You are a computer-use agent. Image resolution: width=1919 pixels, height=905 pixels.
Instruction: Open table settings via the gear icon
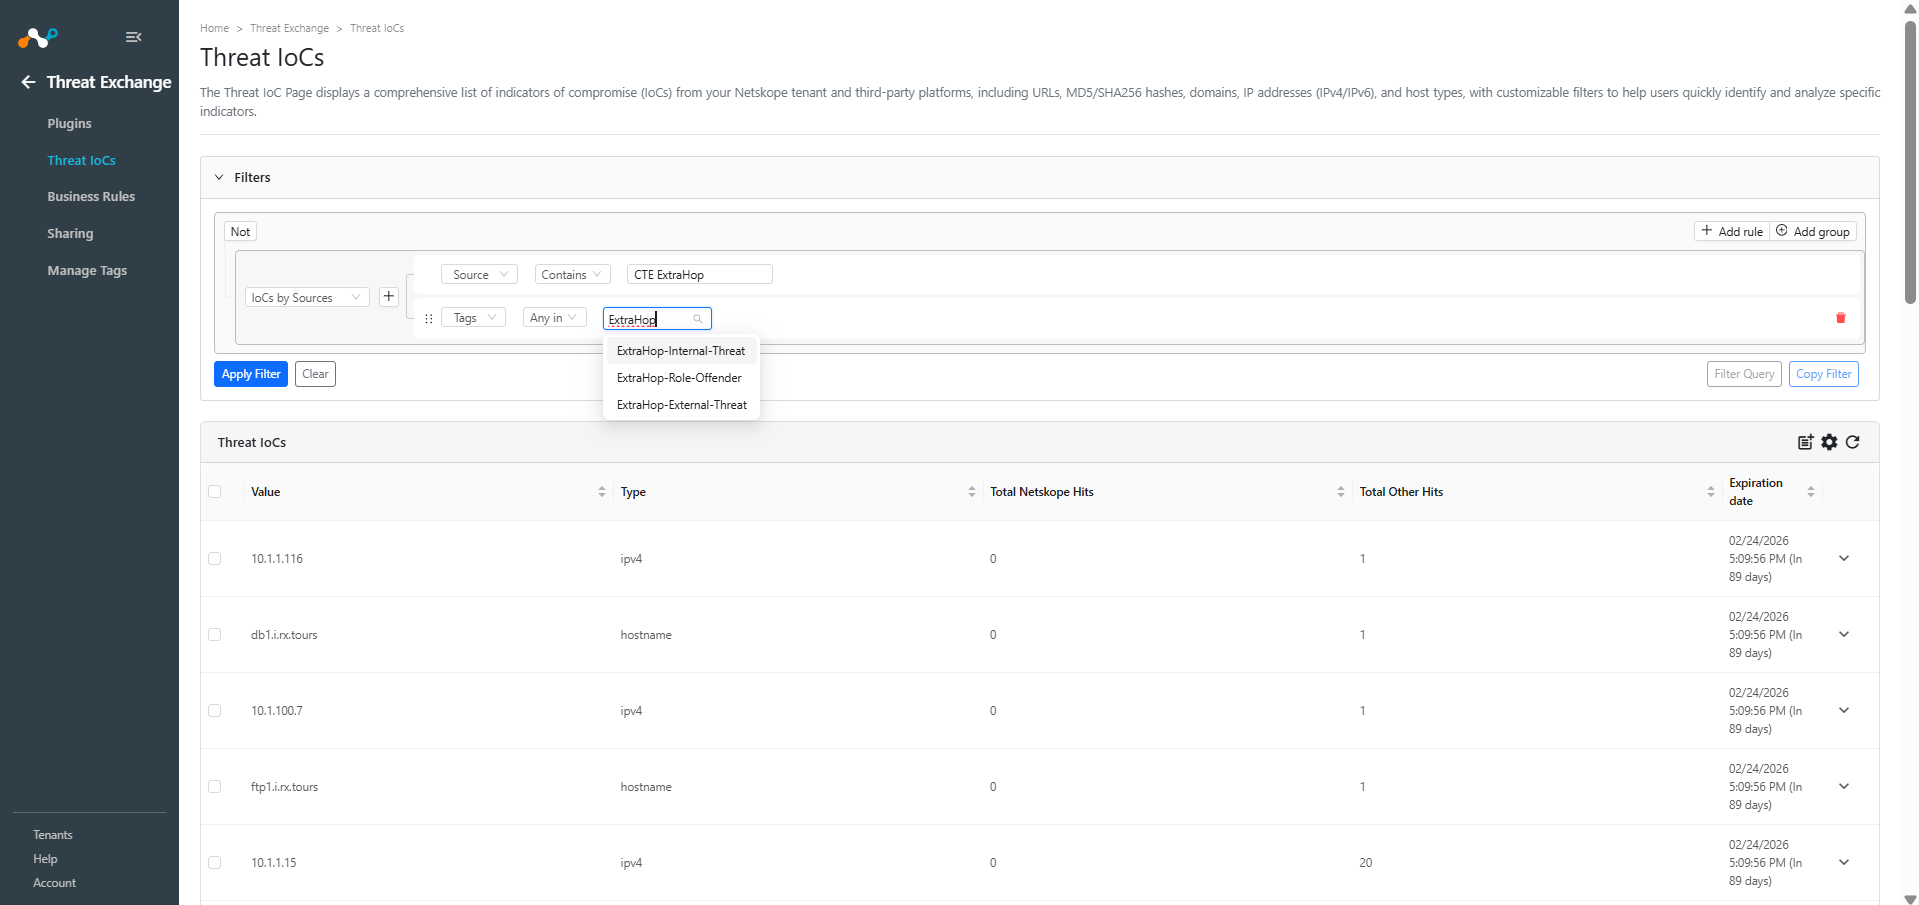pos(1829,442)
